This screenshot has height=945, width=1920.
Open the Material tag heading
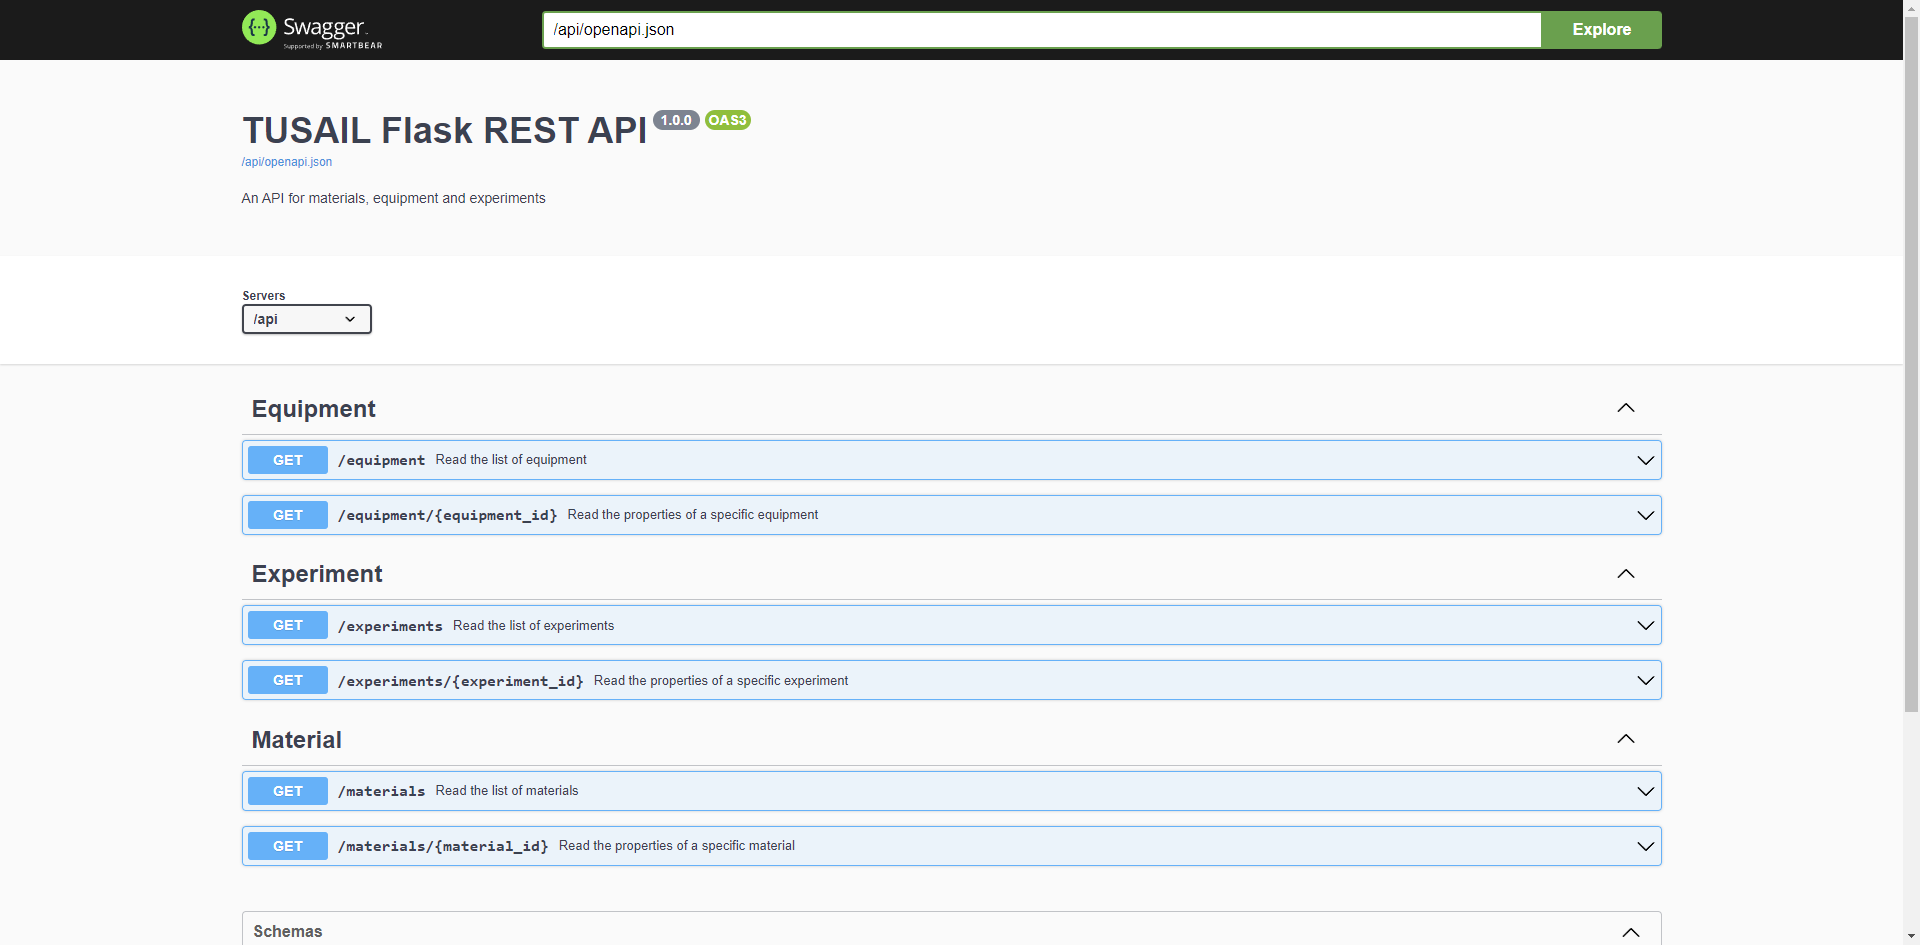[x=297, y=740]
